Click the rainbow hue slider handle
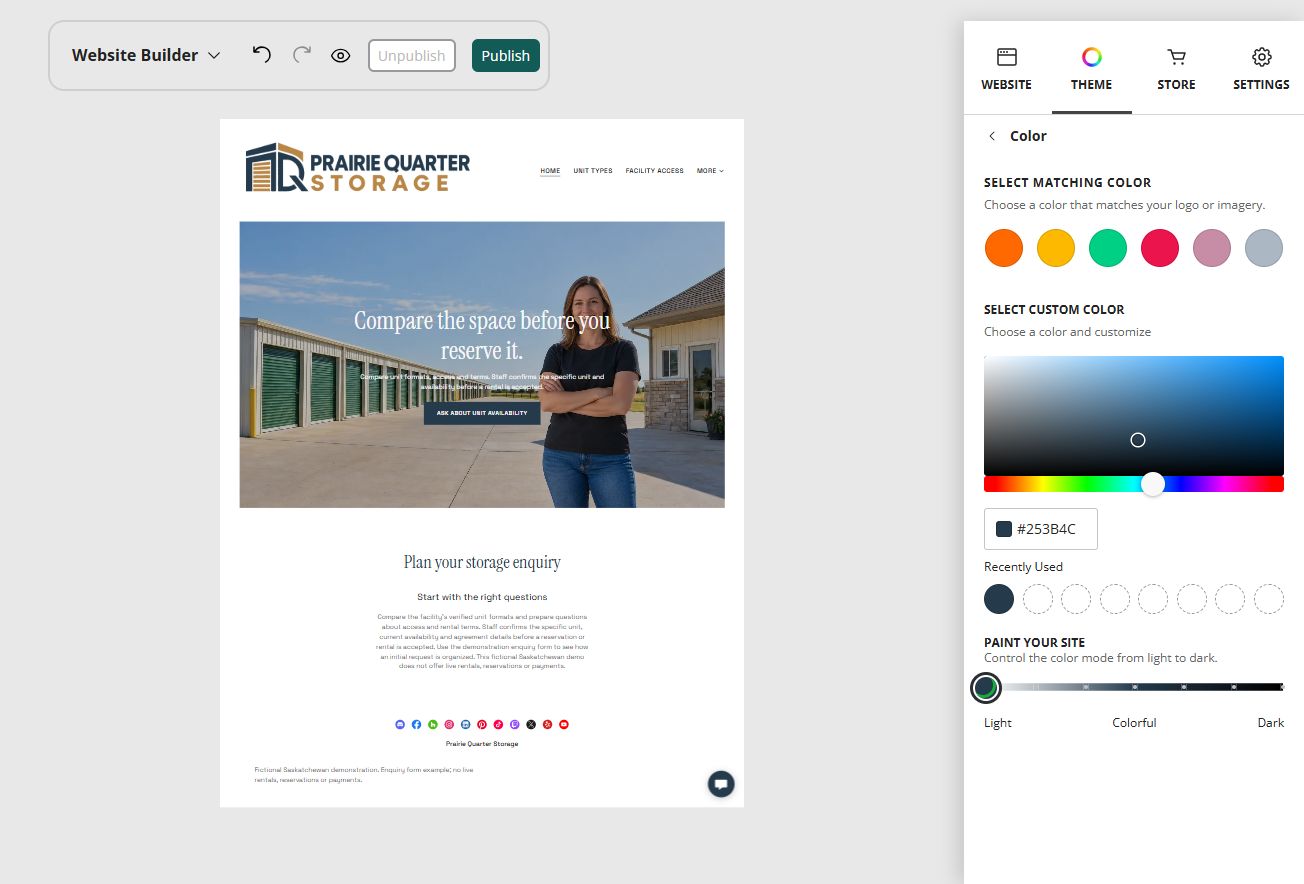 click(1153, 484)
